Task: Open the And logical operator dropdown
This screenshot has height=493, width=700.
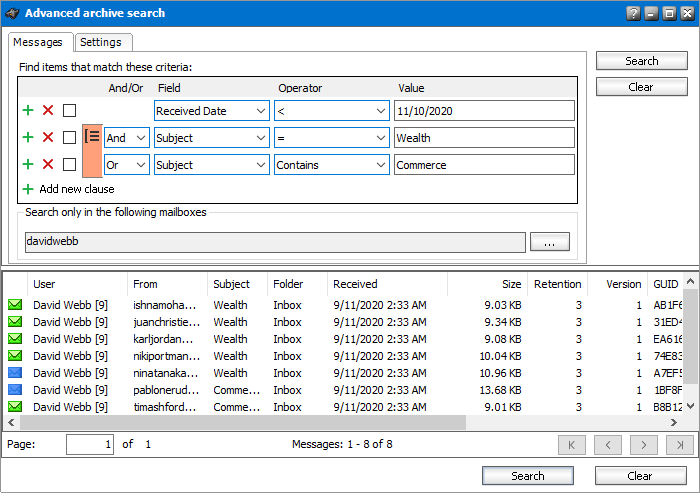Action: (x=140, y=138)
